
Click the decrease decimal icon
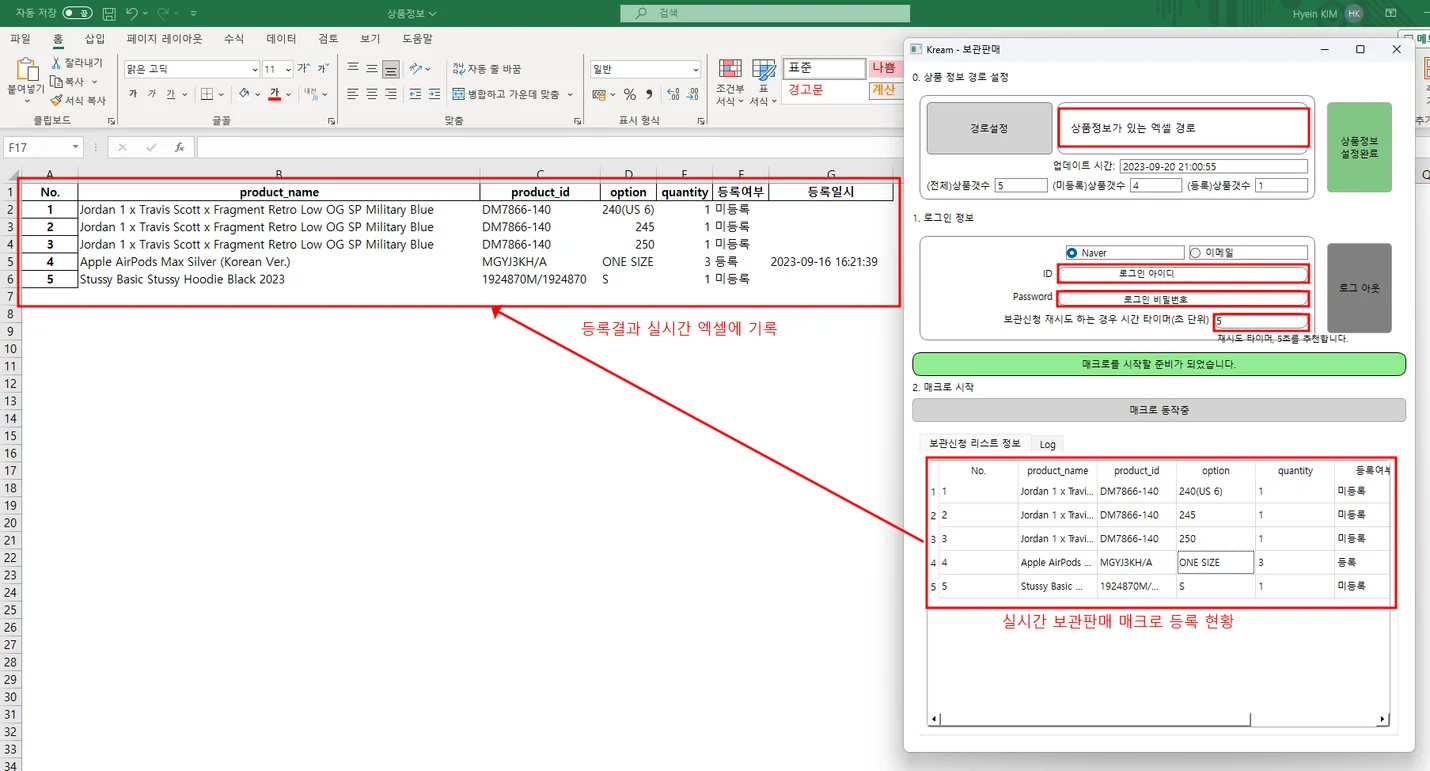[693, 94]
